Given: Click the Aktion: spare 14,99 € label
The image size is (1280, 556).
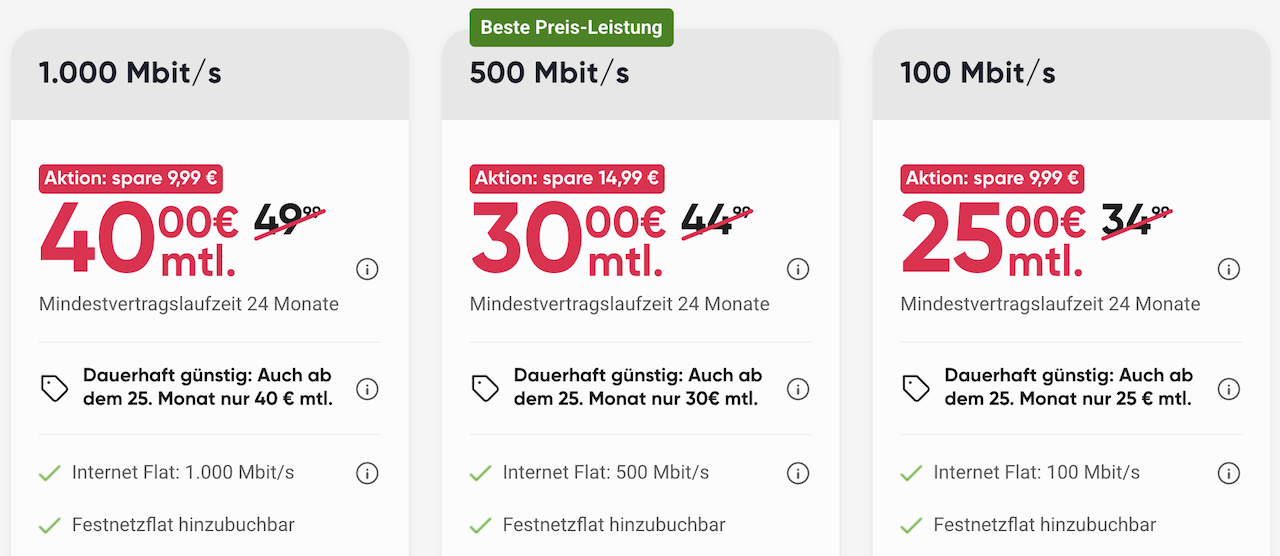Looking at the screenshot, I should point(567,179).
